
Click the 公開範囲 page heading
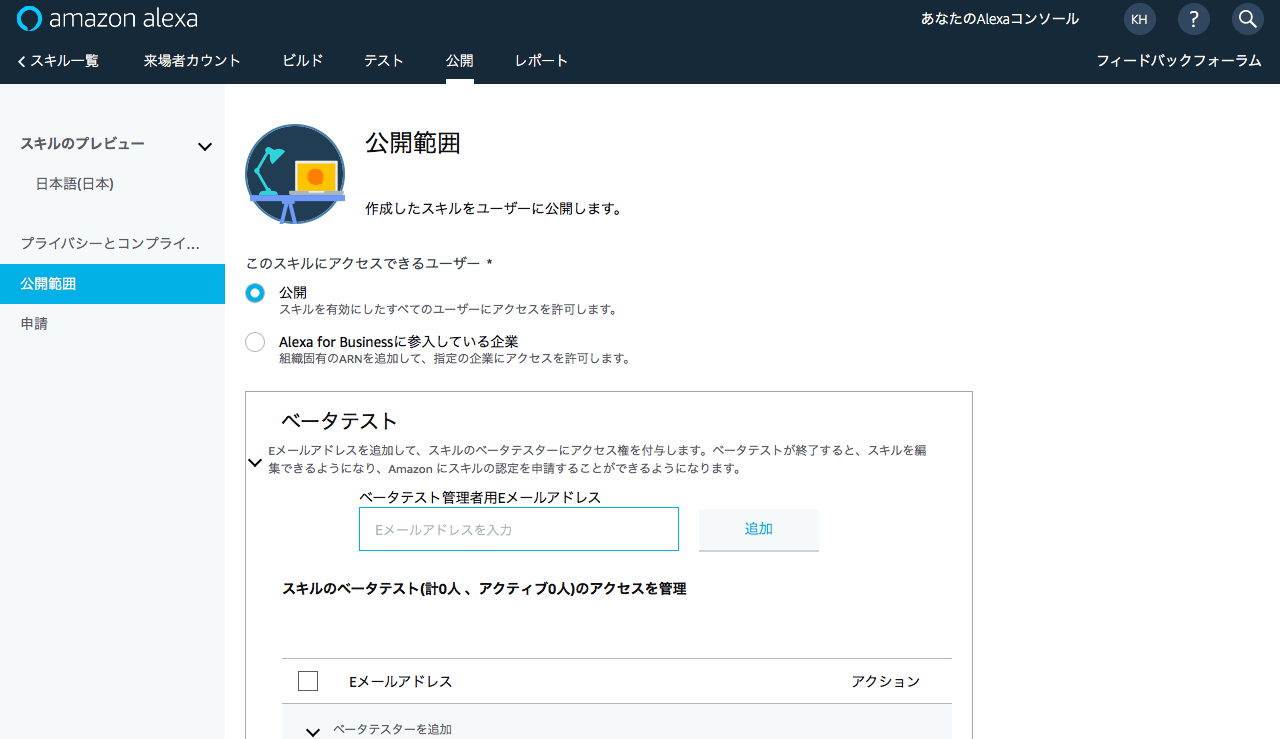[x=413, y=143]
